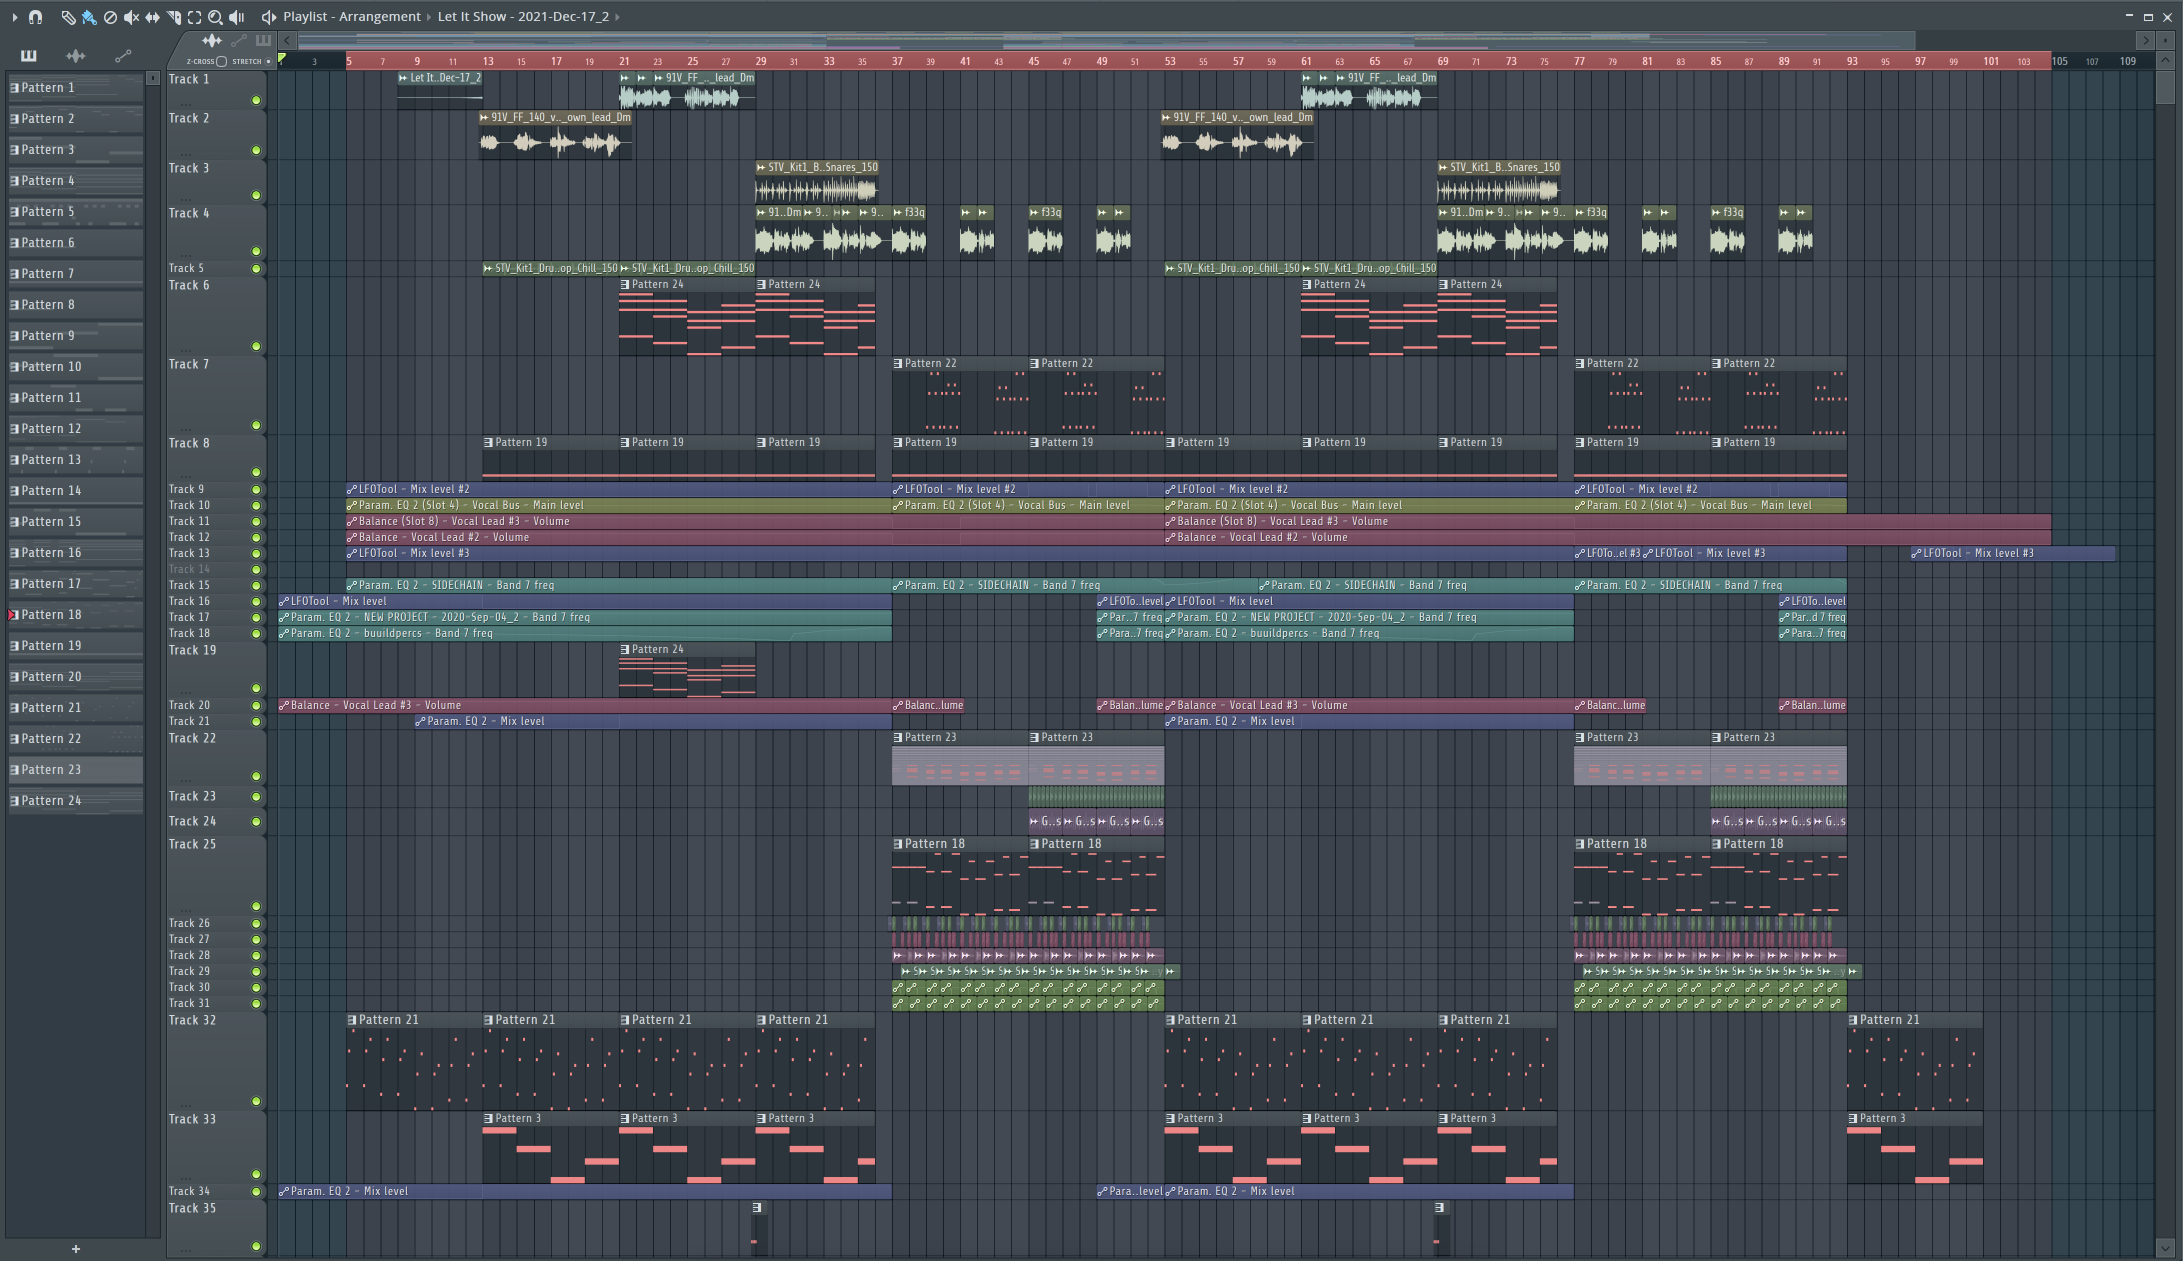The width and height of the screenshot is (2183, 1261).
Task: Select the Zoom magnifier tool
Action: (x=215, y=17)
